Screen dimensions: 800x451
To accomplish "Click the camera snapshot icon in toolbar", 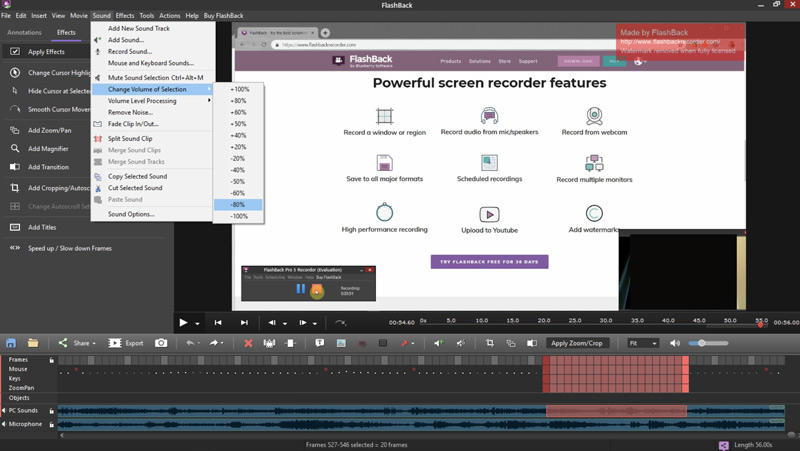I will (162, 343).
